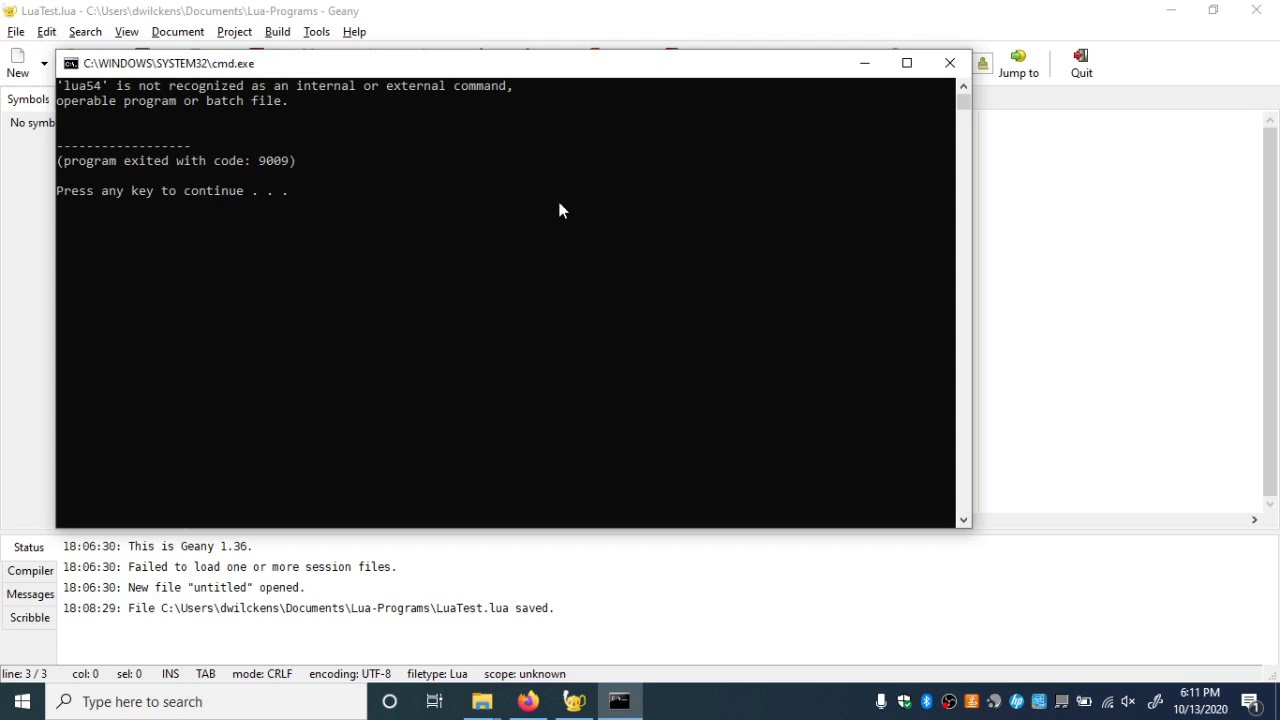The height and width of the screenshot is (720, 1280).
Task: Open the dropdown arrow next to New
Action: [44, 64]
